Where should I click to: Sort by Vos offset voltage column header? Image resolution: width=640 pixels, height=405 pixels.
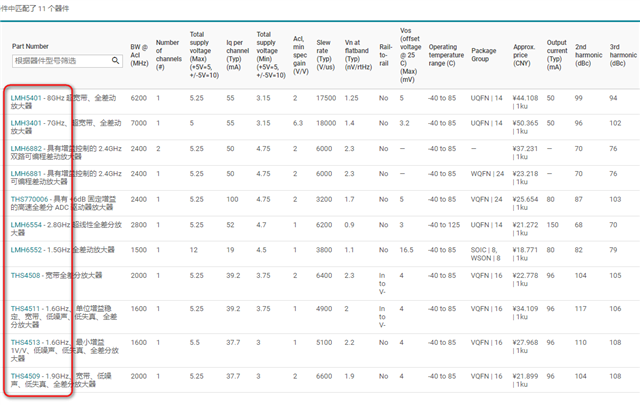coord(410,55)
